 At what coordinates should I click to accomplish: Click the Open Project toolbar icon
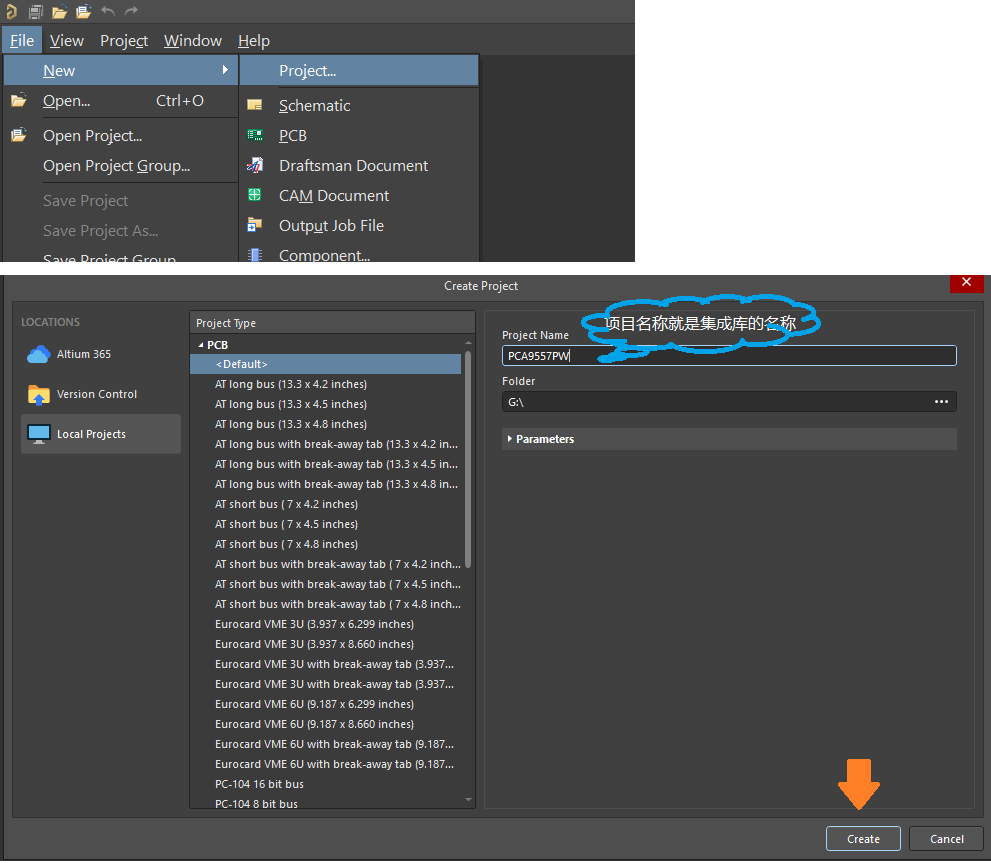pyautogui.click(x=83, y=11)
